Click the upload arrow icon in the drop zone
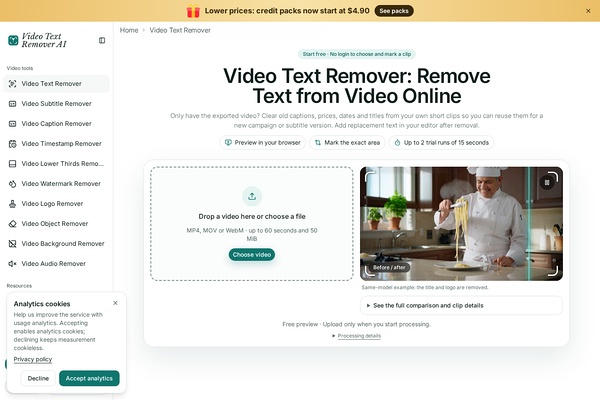 (x=252, y=196)
